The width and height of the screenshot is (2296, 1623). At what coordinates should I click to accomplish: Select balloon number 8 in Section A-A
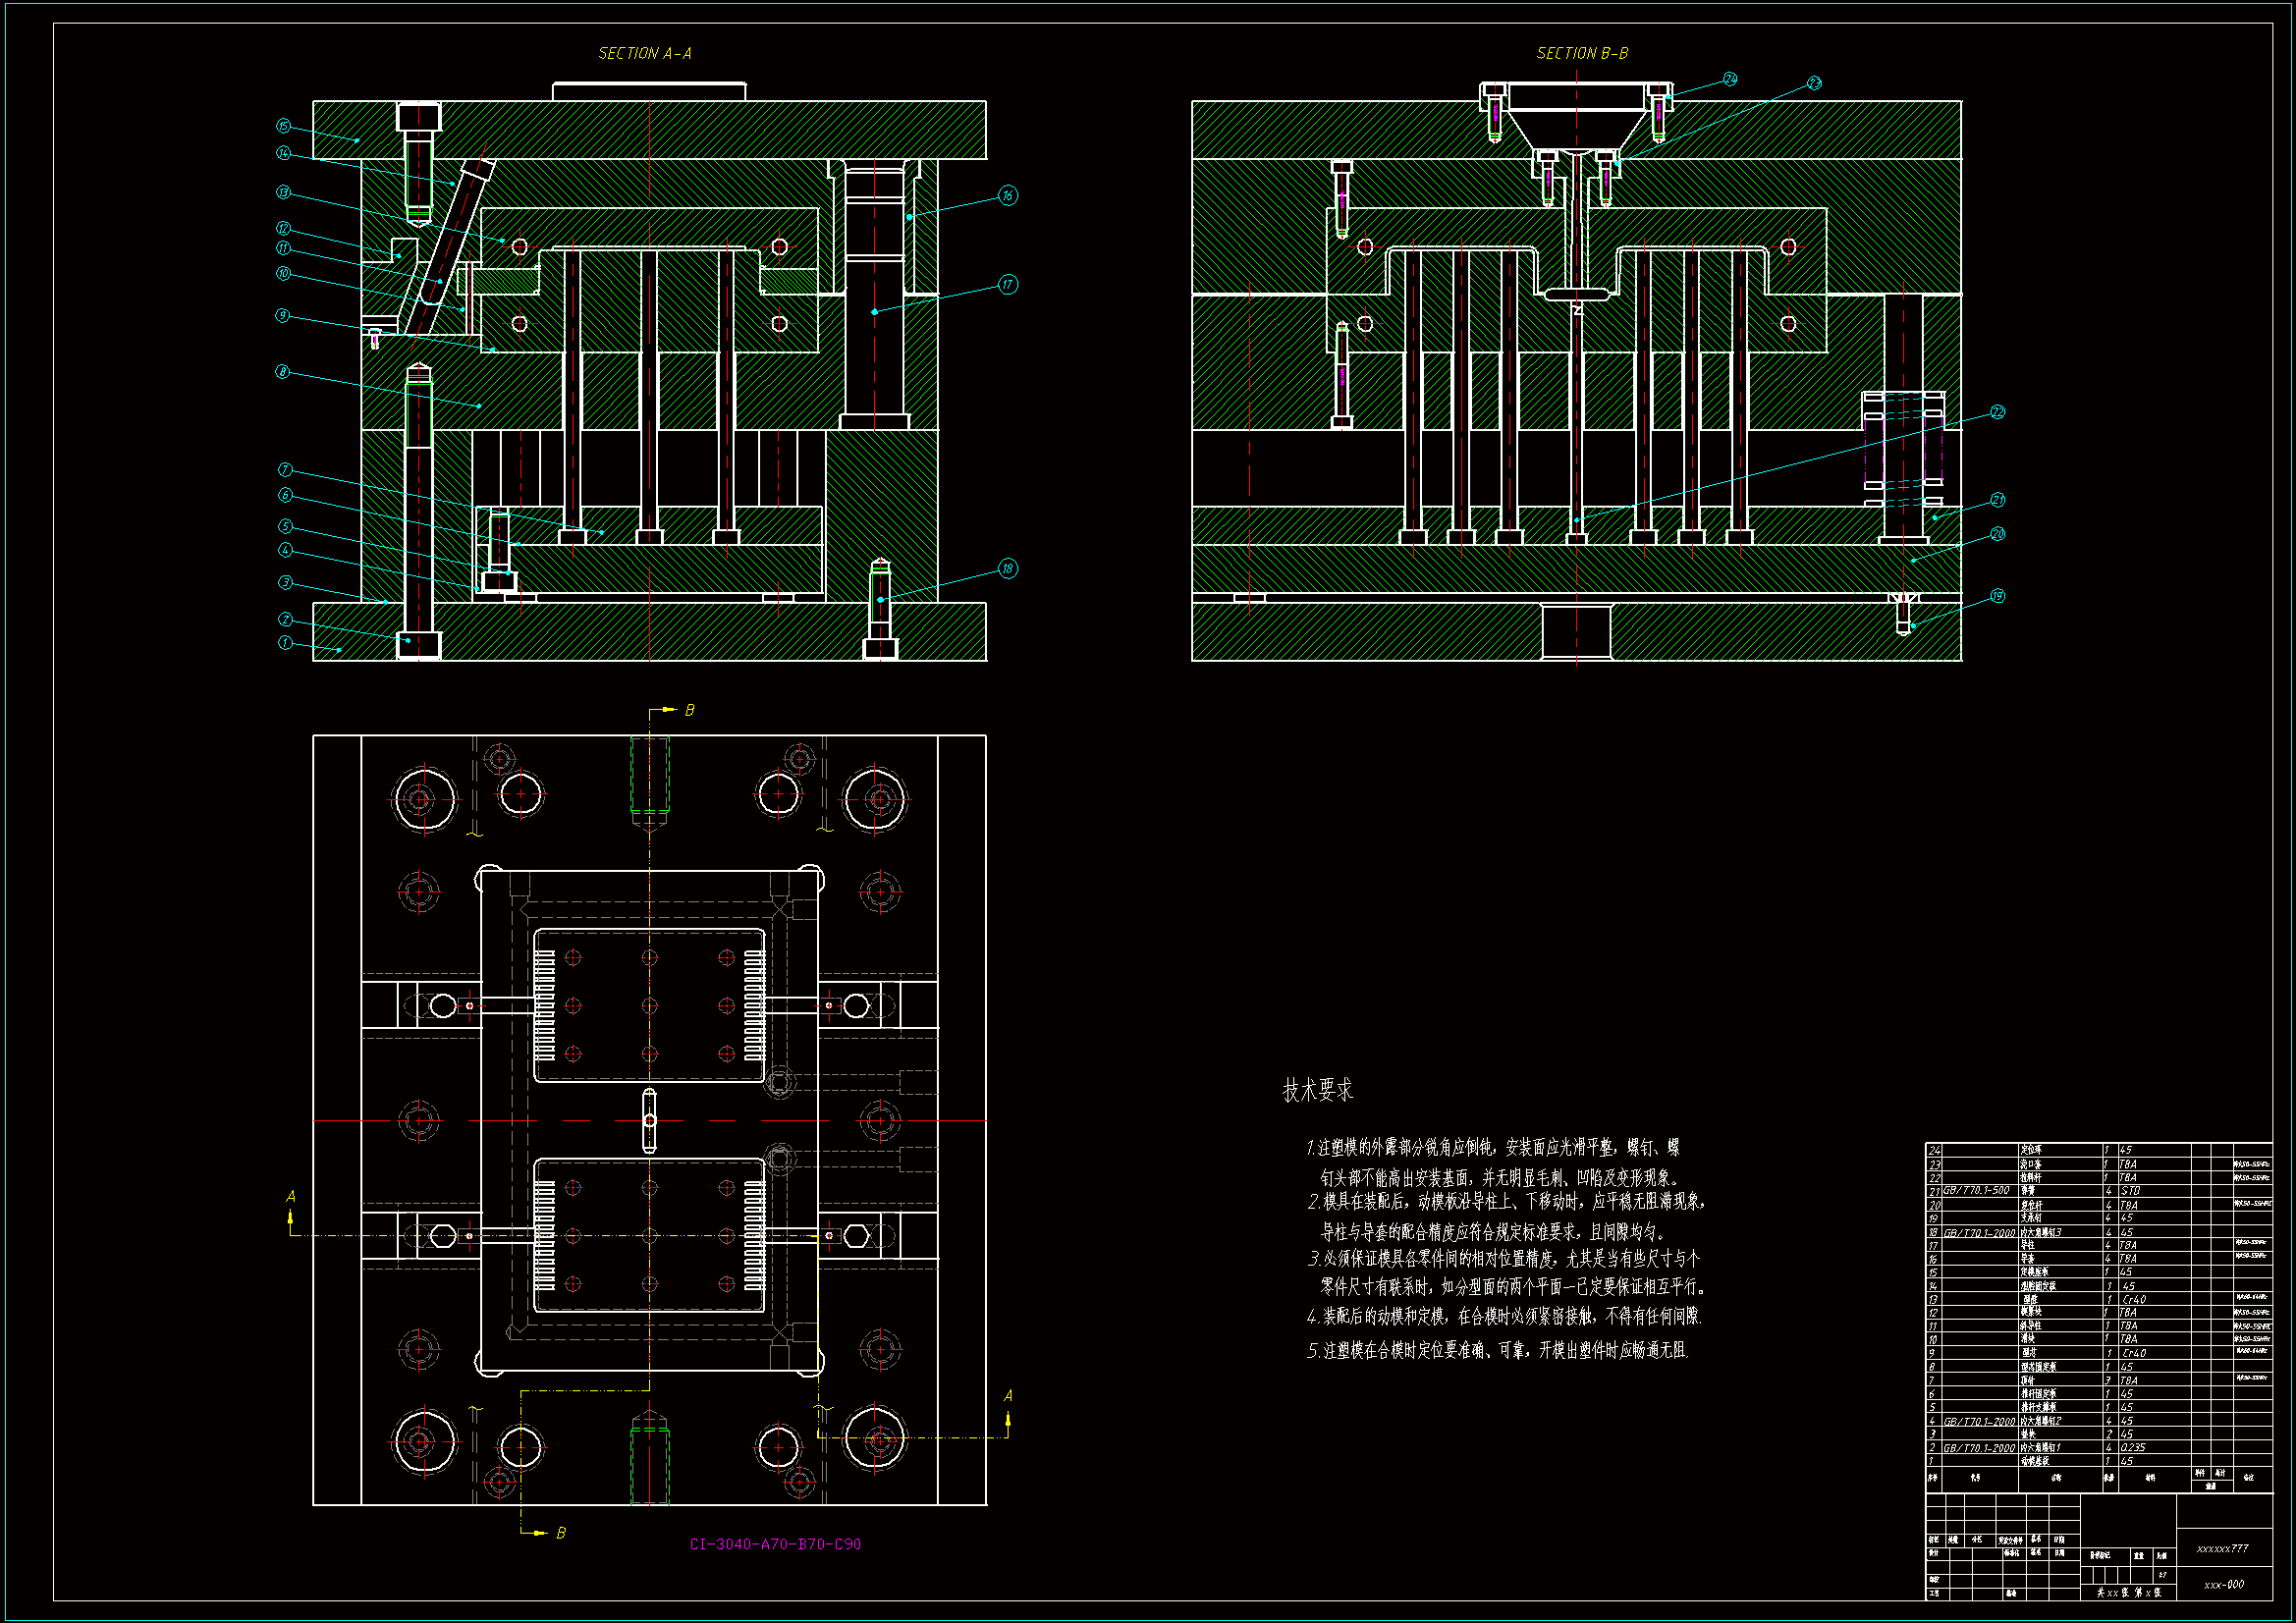(x=283, y=372)
